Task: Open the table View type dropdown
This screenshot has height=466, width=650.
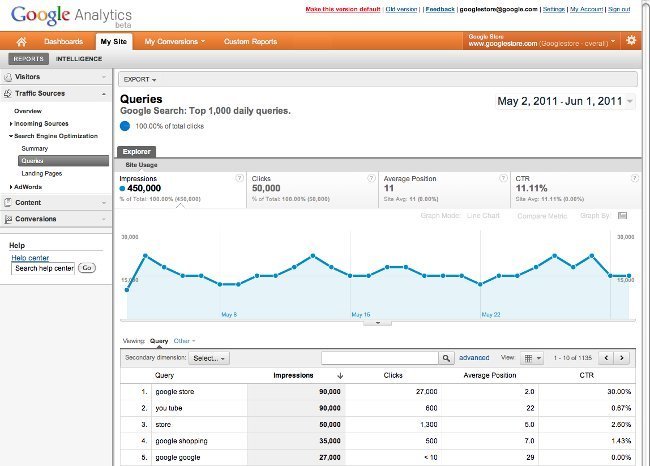Action: click(533, 357)
